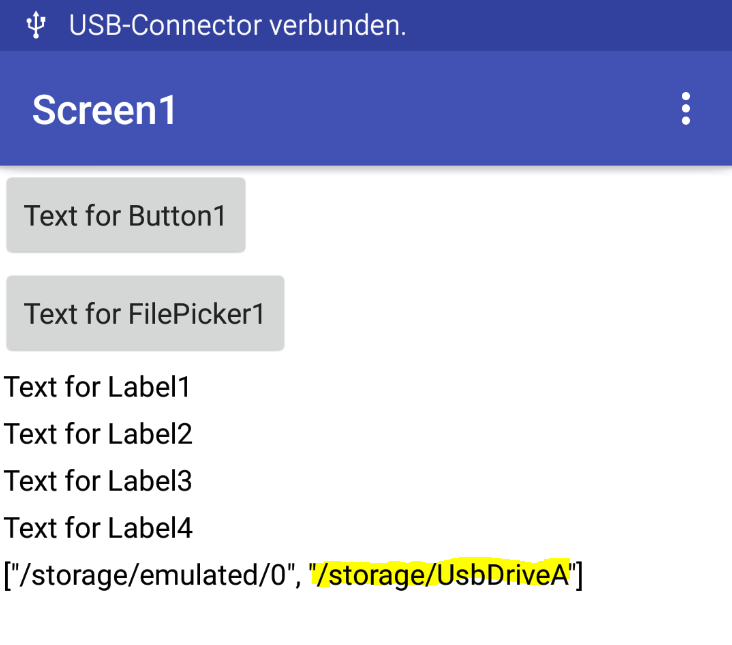Tap the comma between the storage paths
732x645 pixels.
click(297, 580)
